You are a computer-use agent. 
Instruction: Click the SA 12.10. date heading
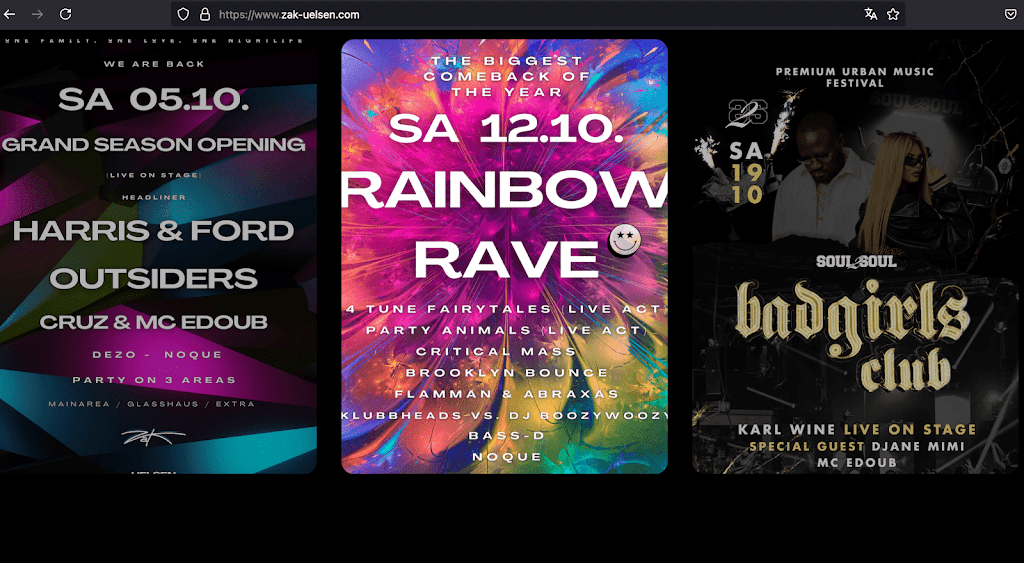(x=505, y=129)
